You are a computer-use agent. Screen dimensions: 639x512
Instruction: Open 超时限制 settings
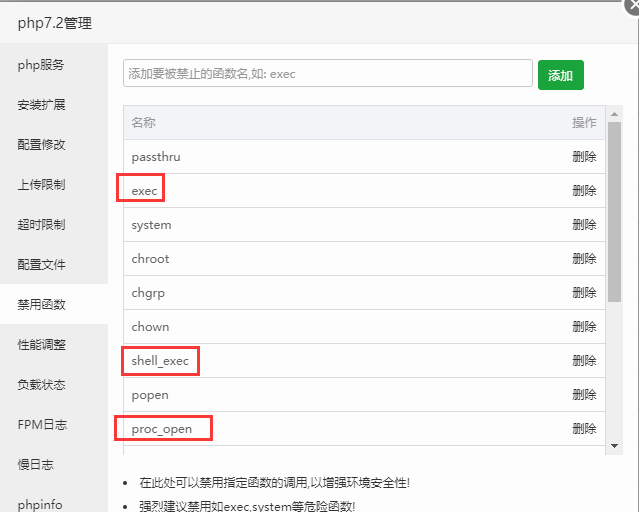pyautogui.click(x=54, y=224)
